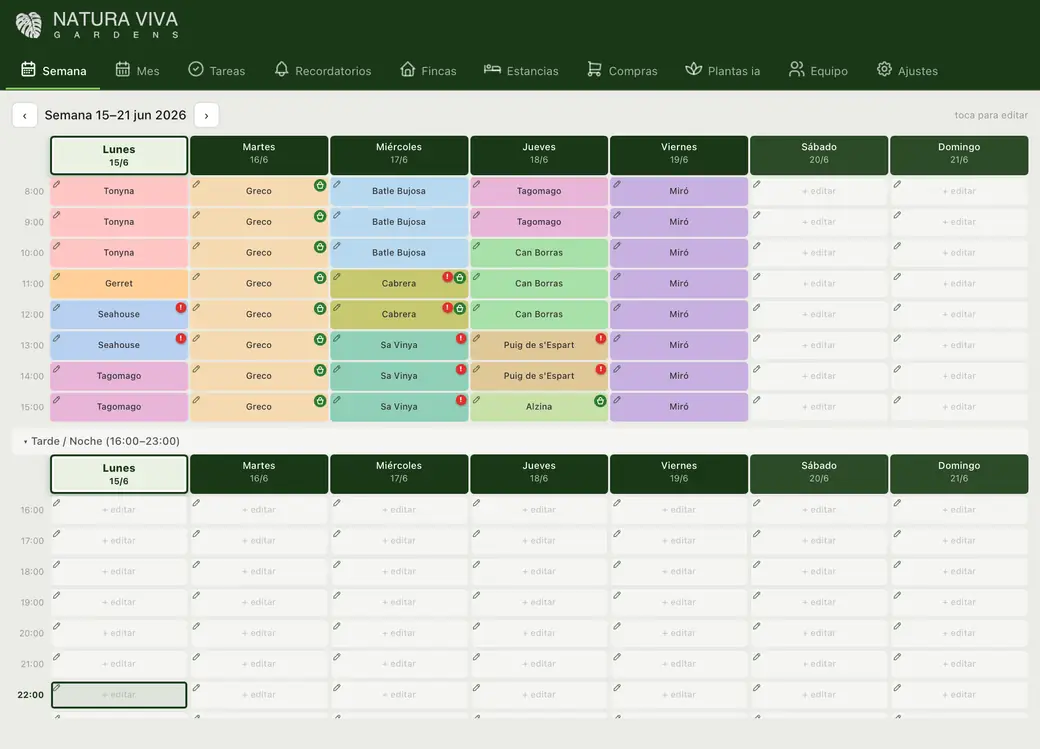Click the 'toca para editar' hint text
Viewport: 1040px width, 749px height.
[x=991, y=115]
